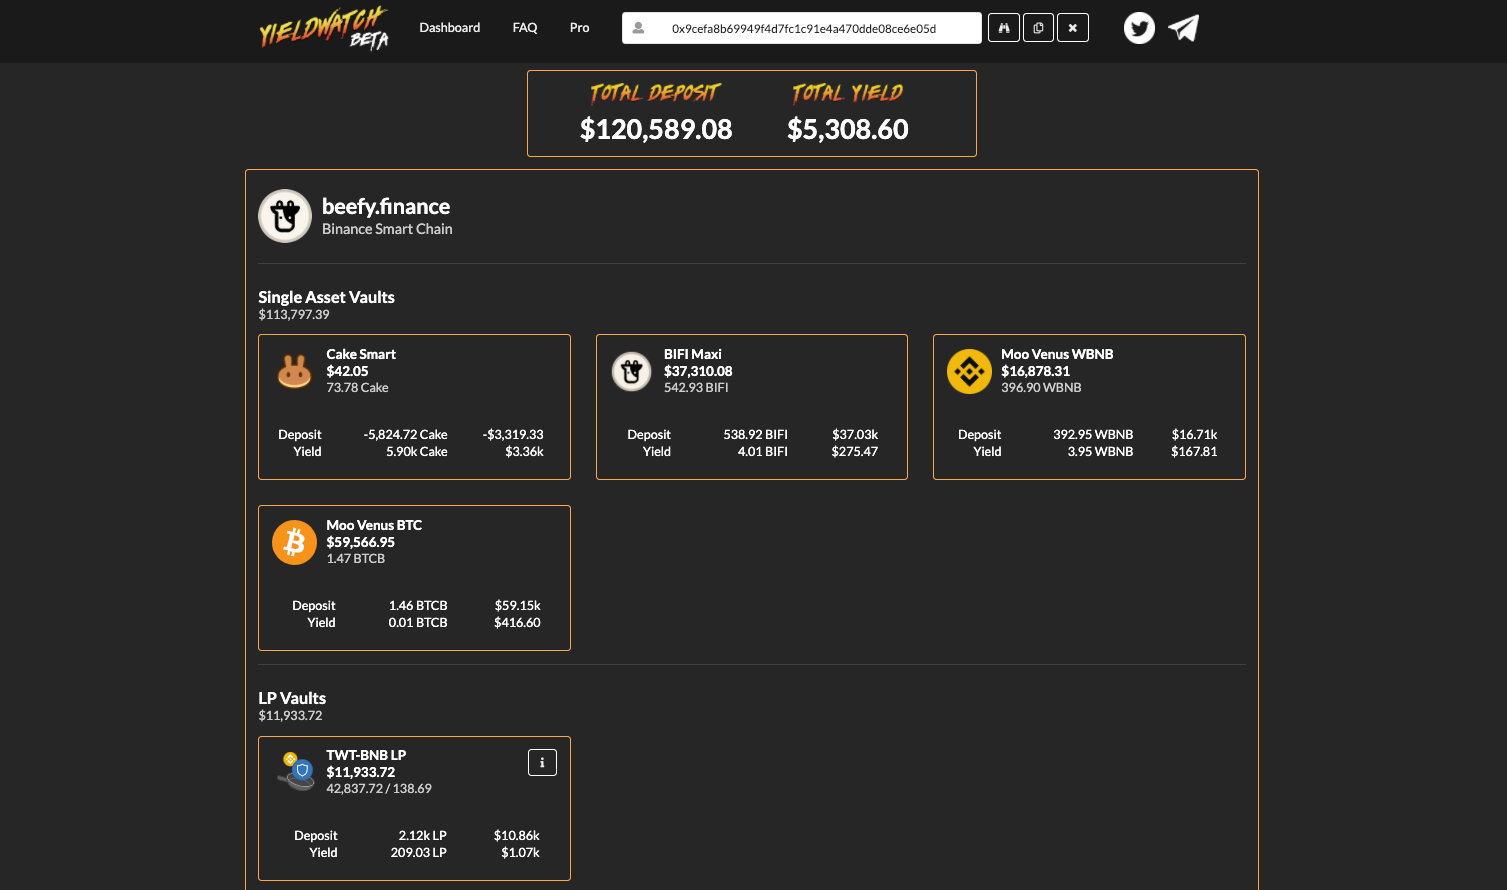Image resolution: width=1507 pixels, height=890 pixels.
Task: Click TWT-BNB LP card title
Action: click(x=366, y=755)
